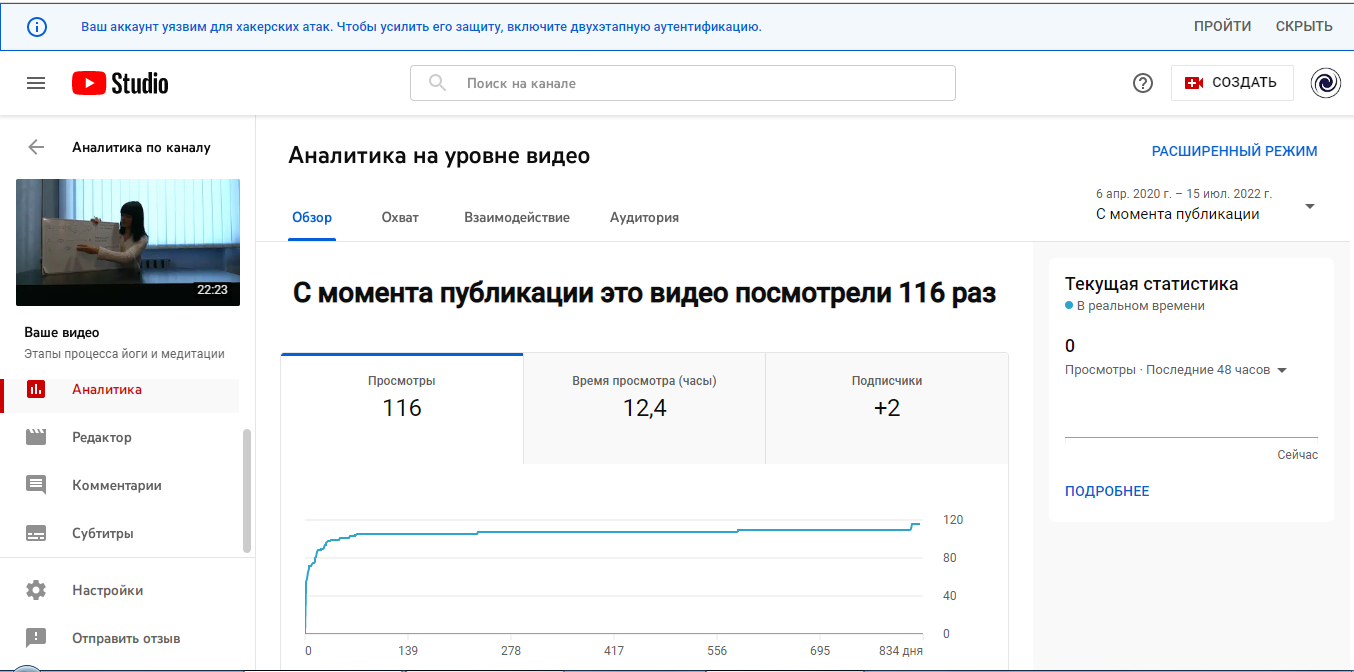The height and width of the screenshot is (672, 1354).
Task: Open the help question mark icon
Action: coord(1143,83)
